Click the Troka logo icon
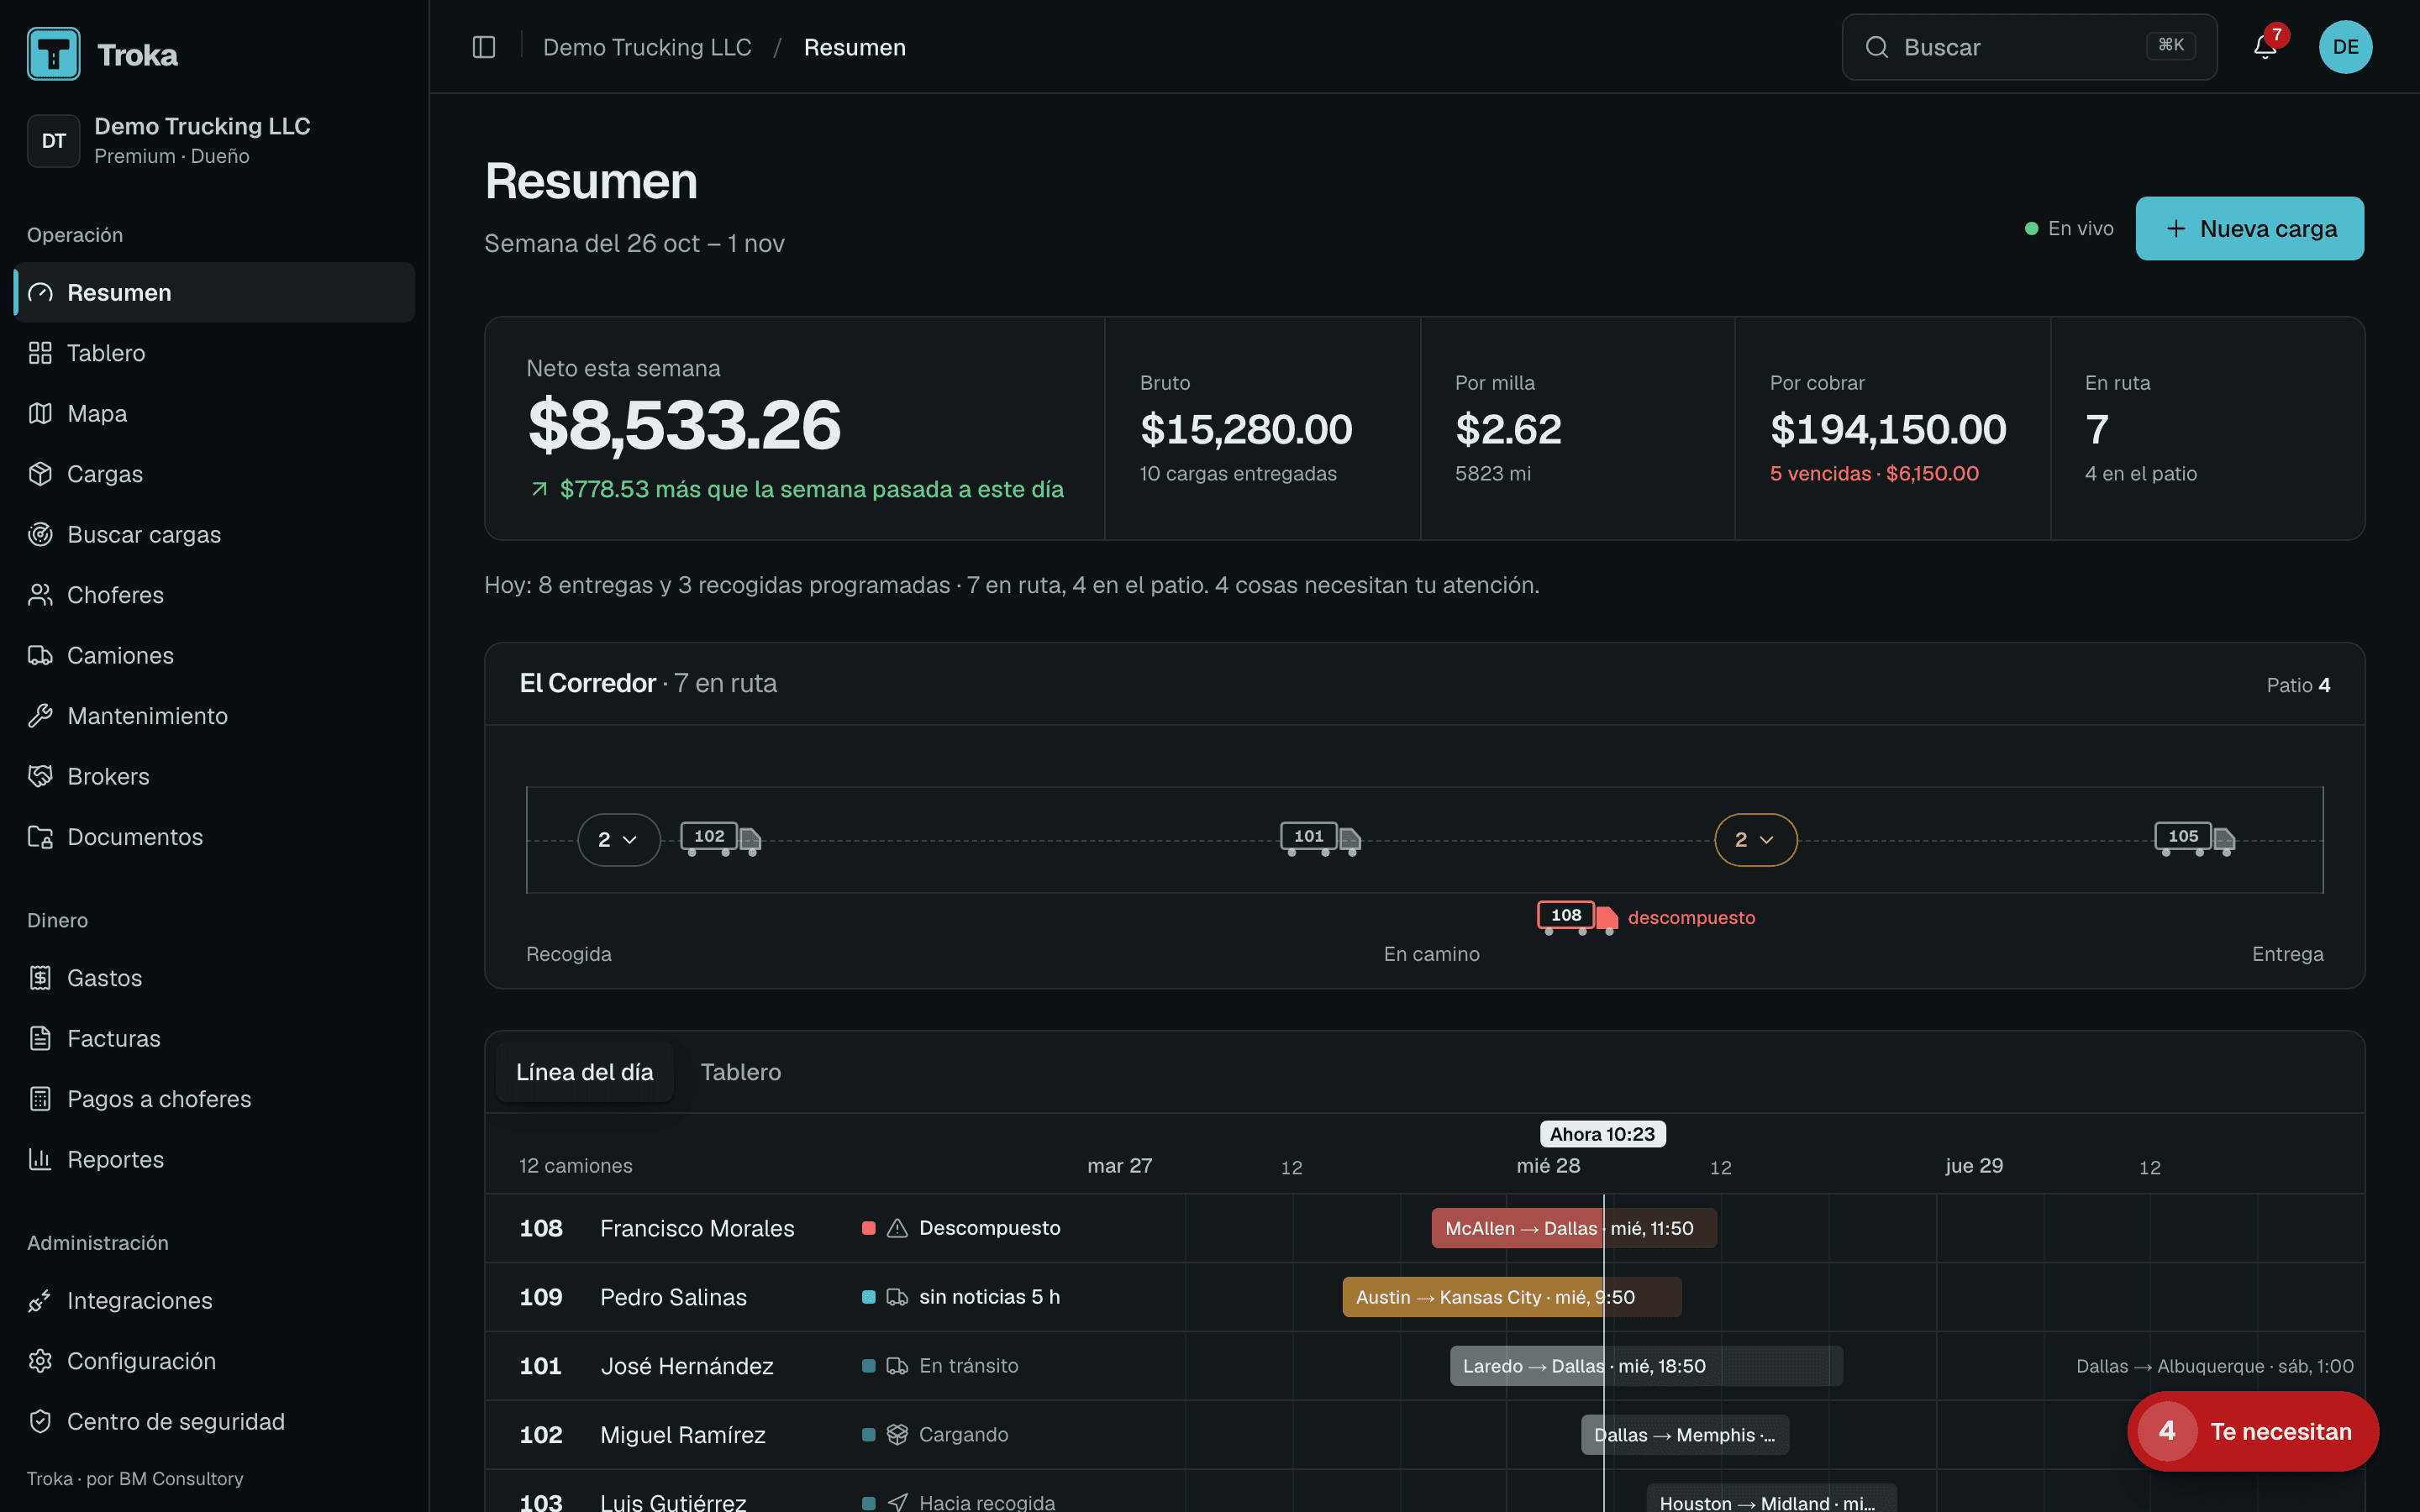Image resolution: width=2420 pixels, height=1512 pixels. click(54, 54)
